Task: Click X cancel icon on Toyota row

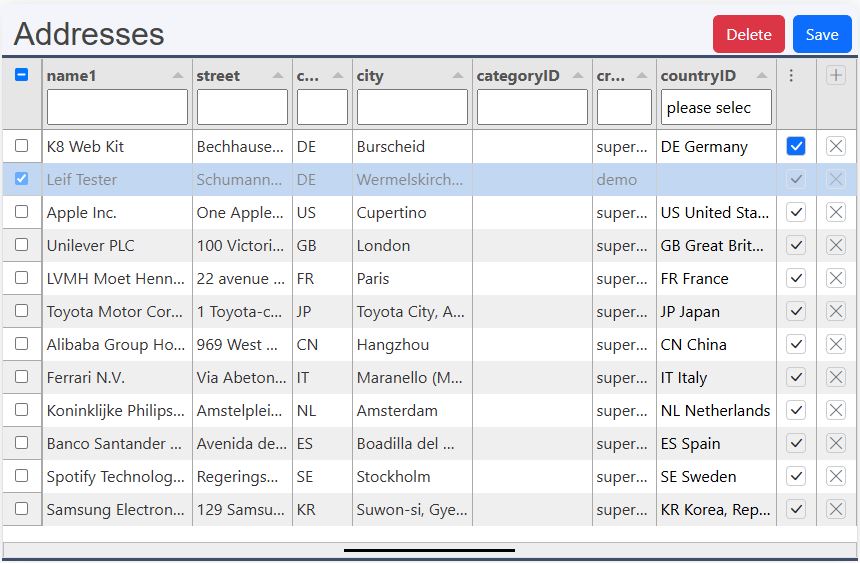Action: [836, 311]
